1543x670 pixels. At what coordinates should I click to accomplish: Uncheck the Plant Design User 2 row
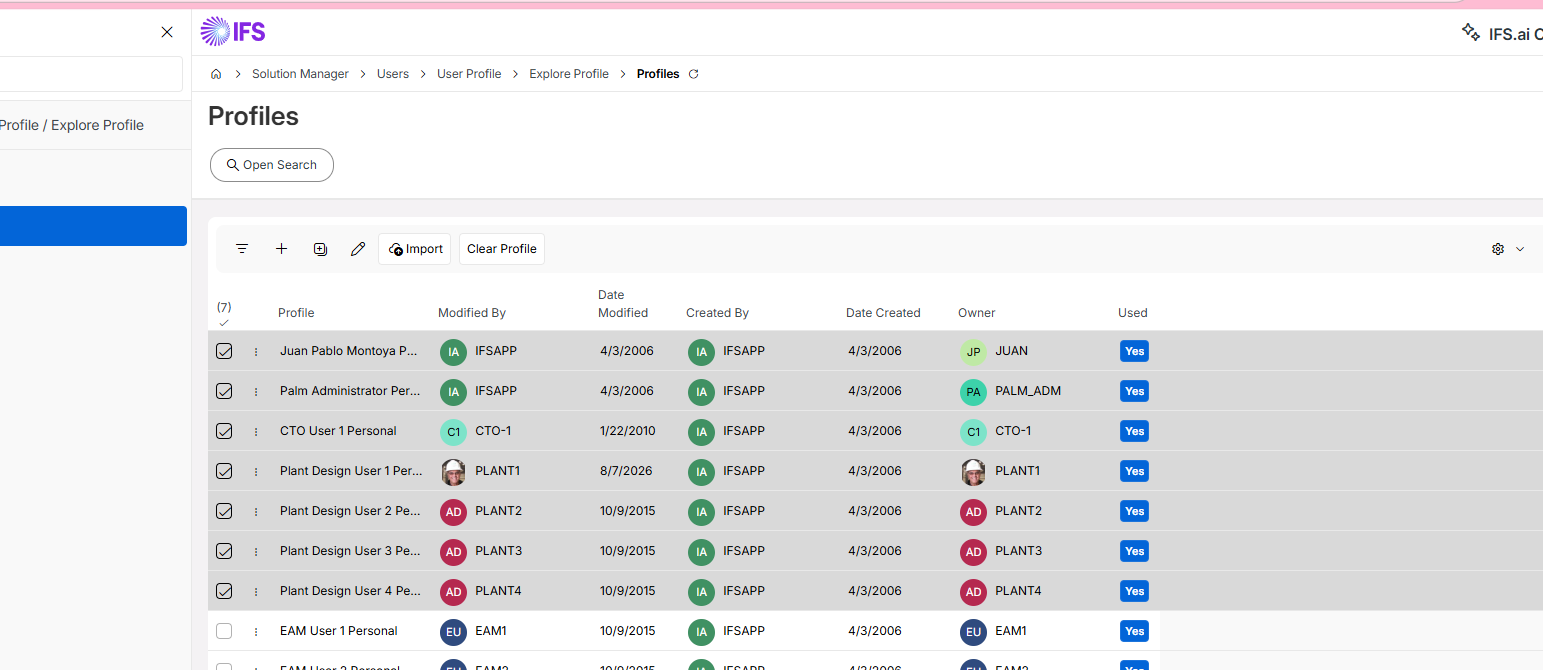pos(224,511)
